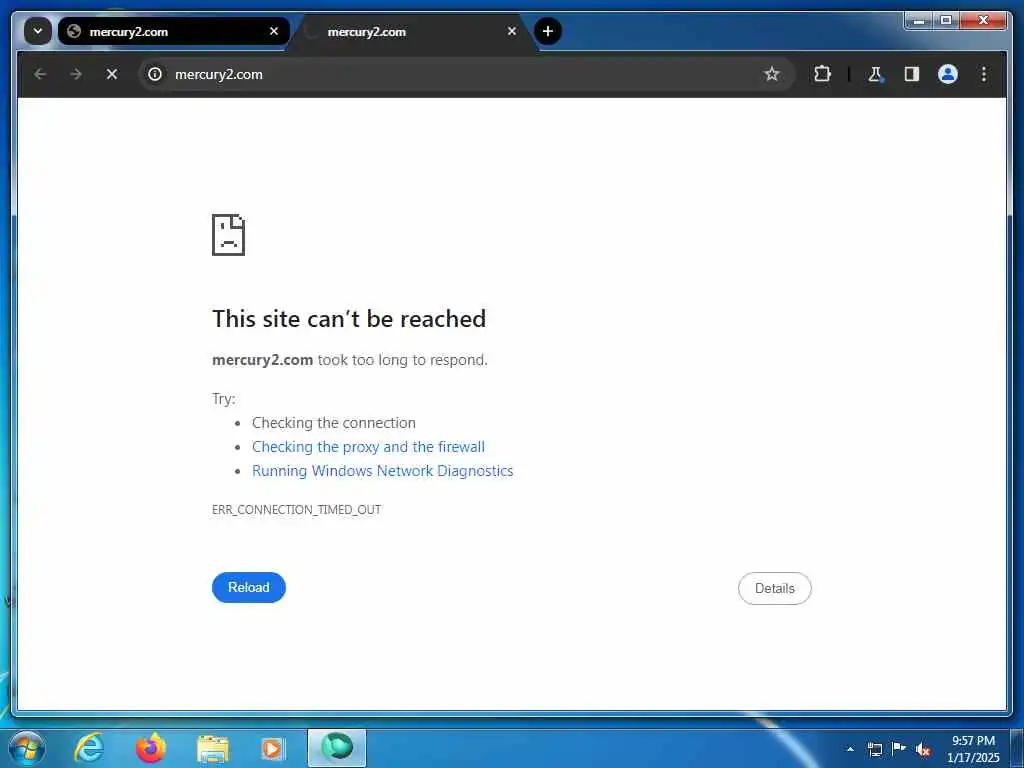This screenshot has width=1024, height=768.
Task: Open the Windows Start button
Action: 27,748
